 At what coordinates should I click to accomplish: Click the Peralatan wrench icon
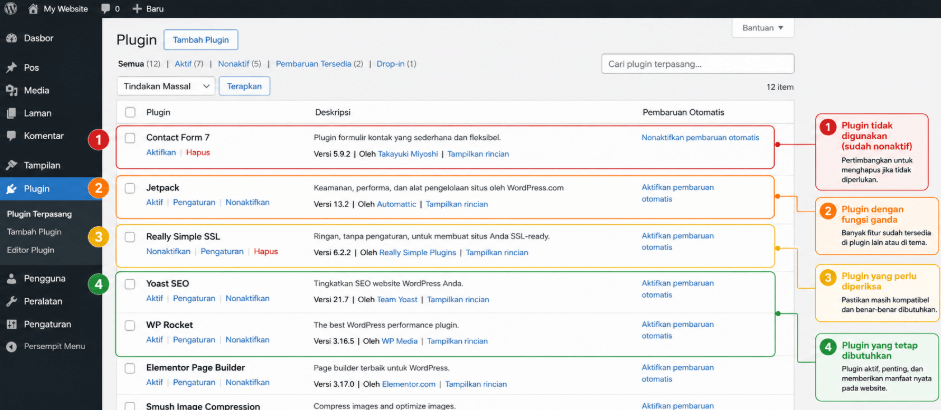point(11,301)
